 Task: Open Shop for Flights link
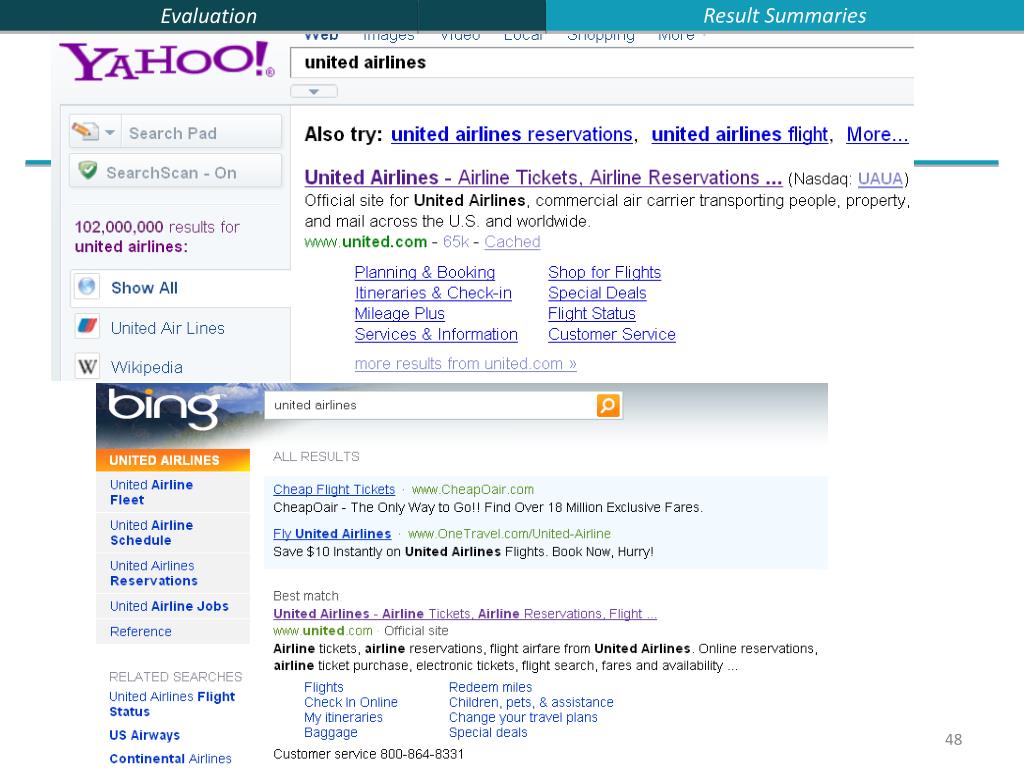click(604, 272)
